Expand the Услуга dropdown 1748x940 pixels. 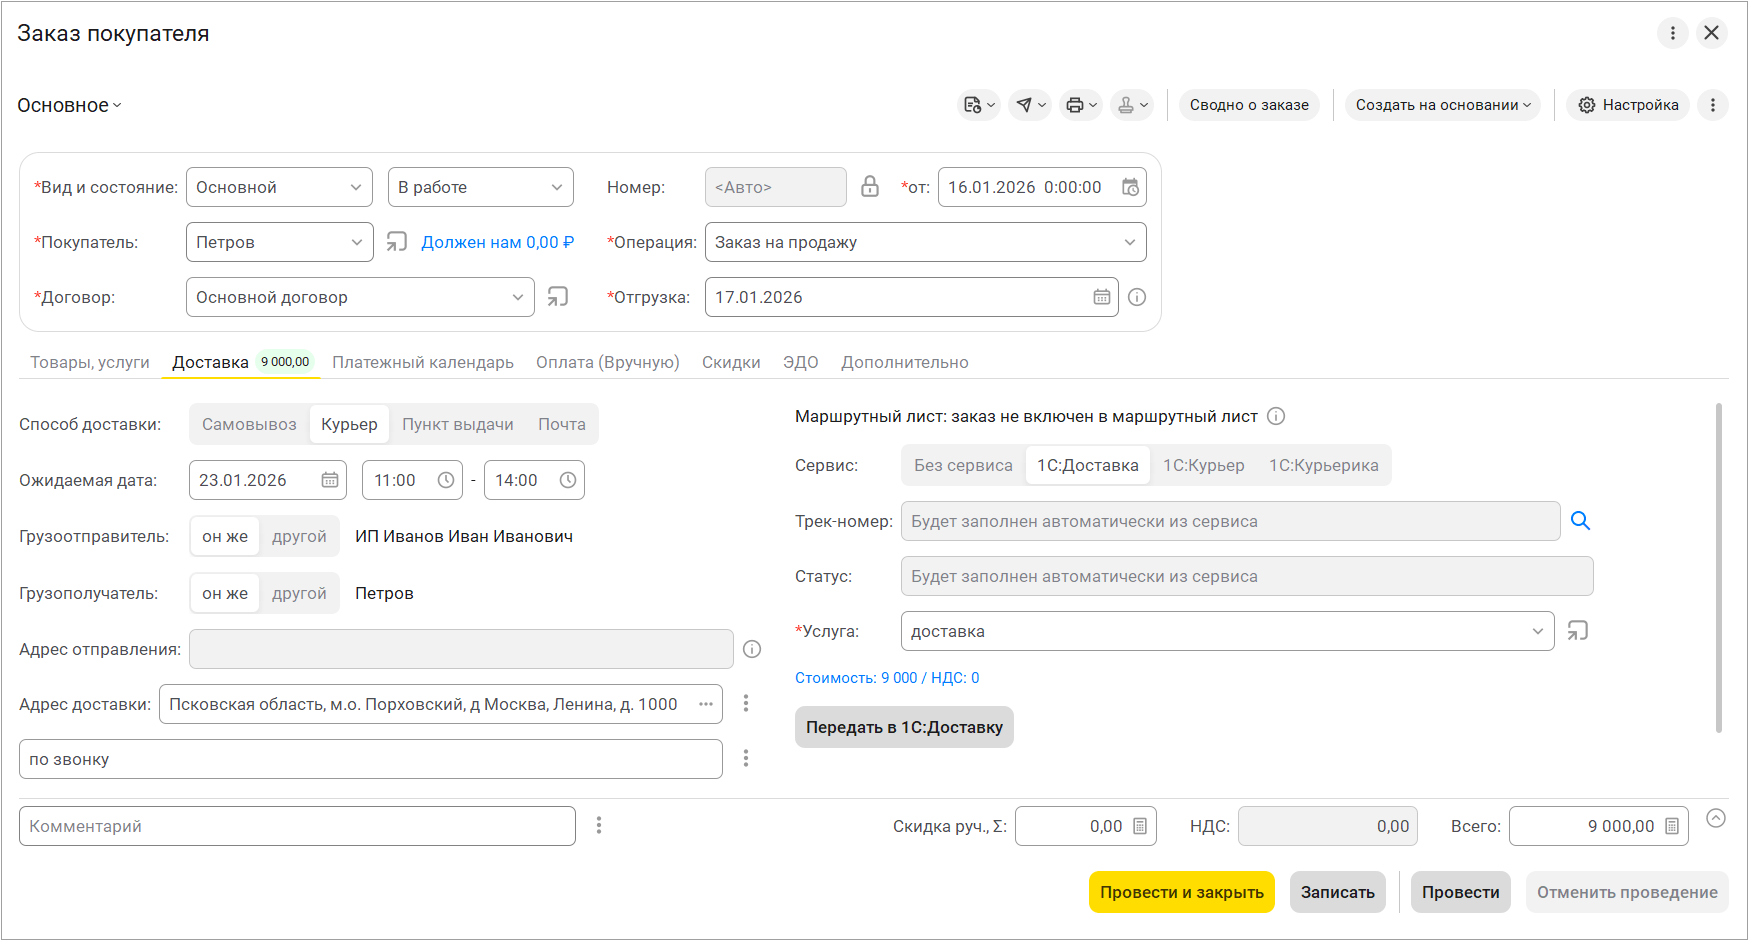pos(1537,631)
